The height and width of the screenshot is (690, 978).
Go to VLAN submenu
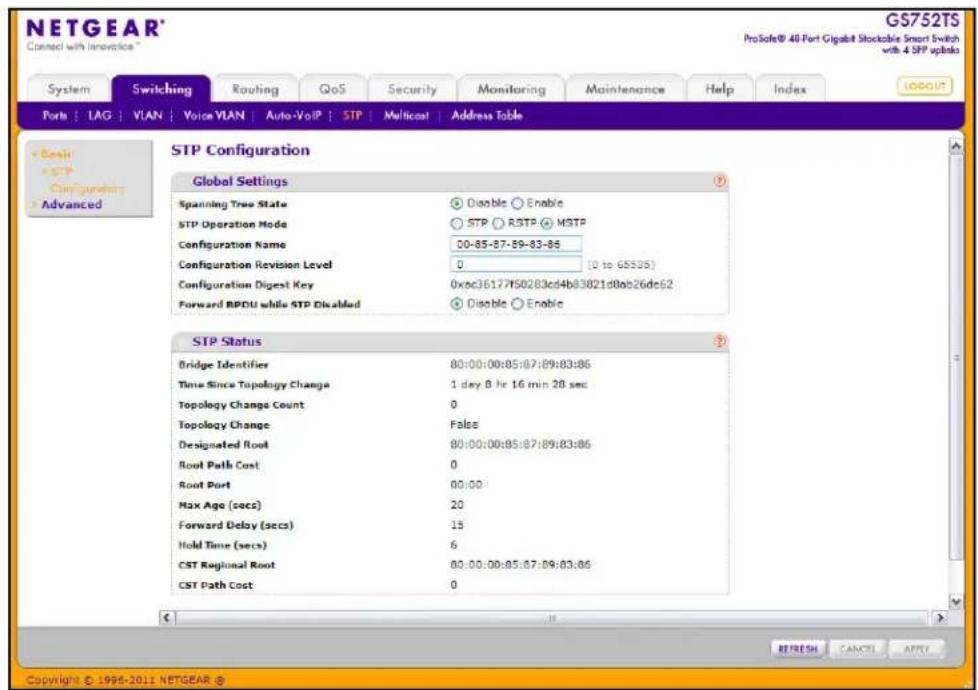tap(147, 115)
